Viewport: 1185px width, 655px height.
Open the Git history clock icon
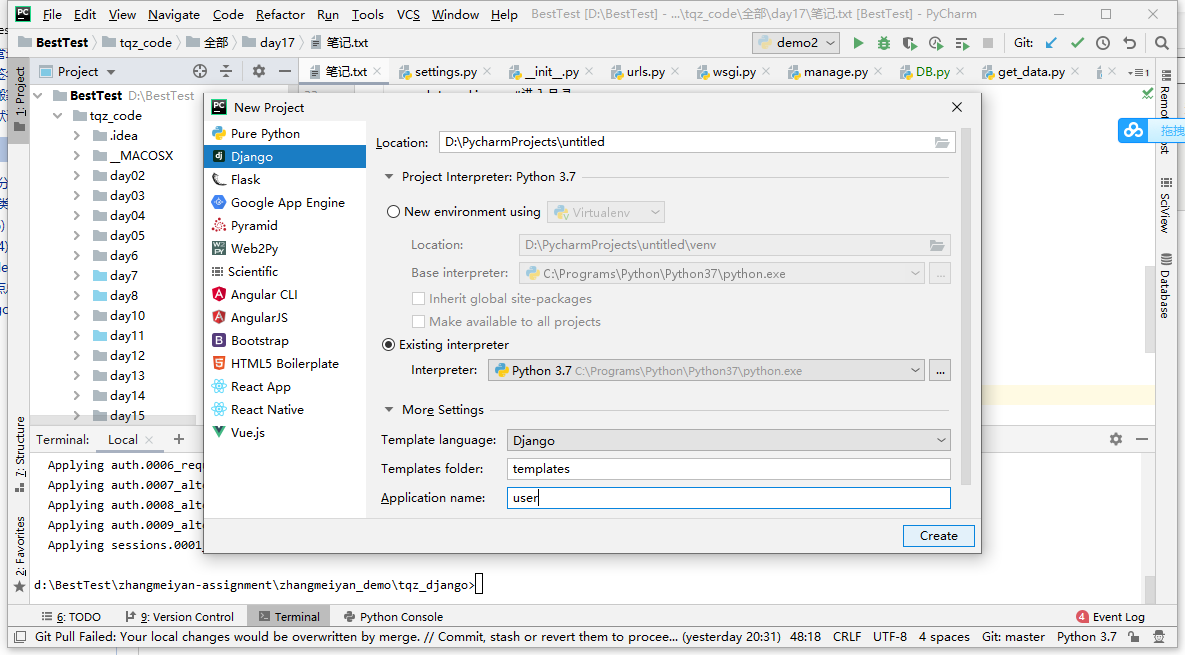pyautogui.click(x=1103, y=43)
